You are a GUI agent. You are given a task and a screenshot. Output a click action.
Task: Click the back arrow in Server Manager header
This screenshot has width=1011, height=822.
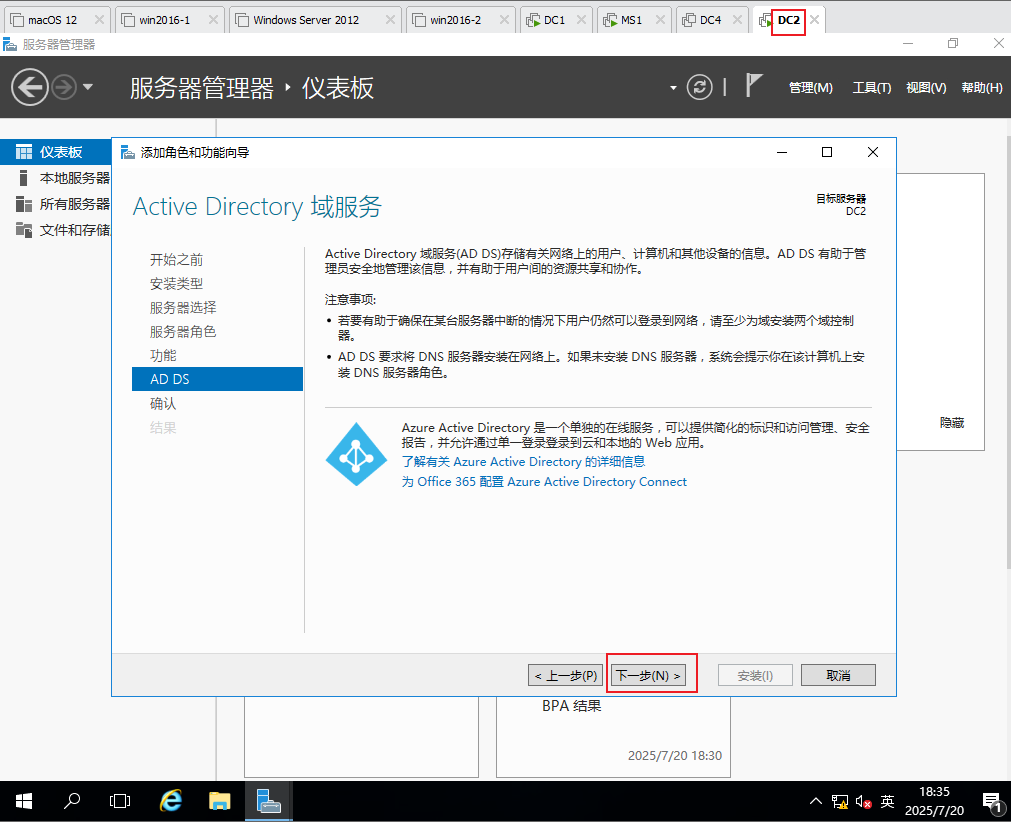click(x=30, y=87)
